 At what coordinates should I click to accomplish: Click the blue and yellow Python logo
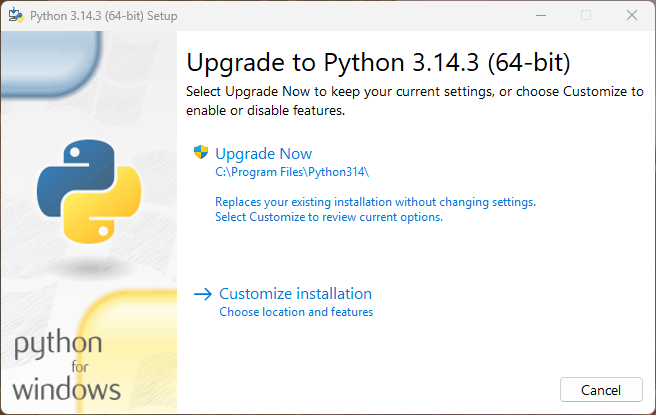[87, 191]
